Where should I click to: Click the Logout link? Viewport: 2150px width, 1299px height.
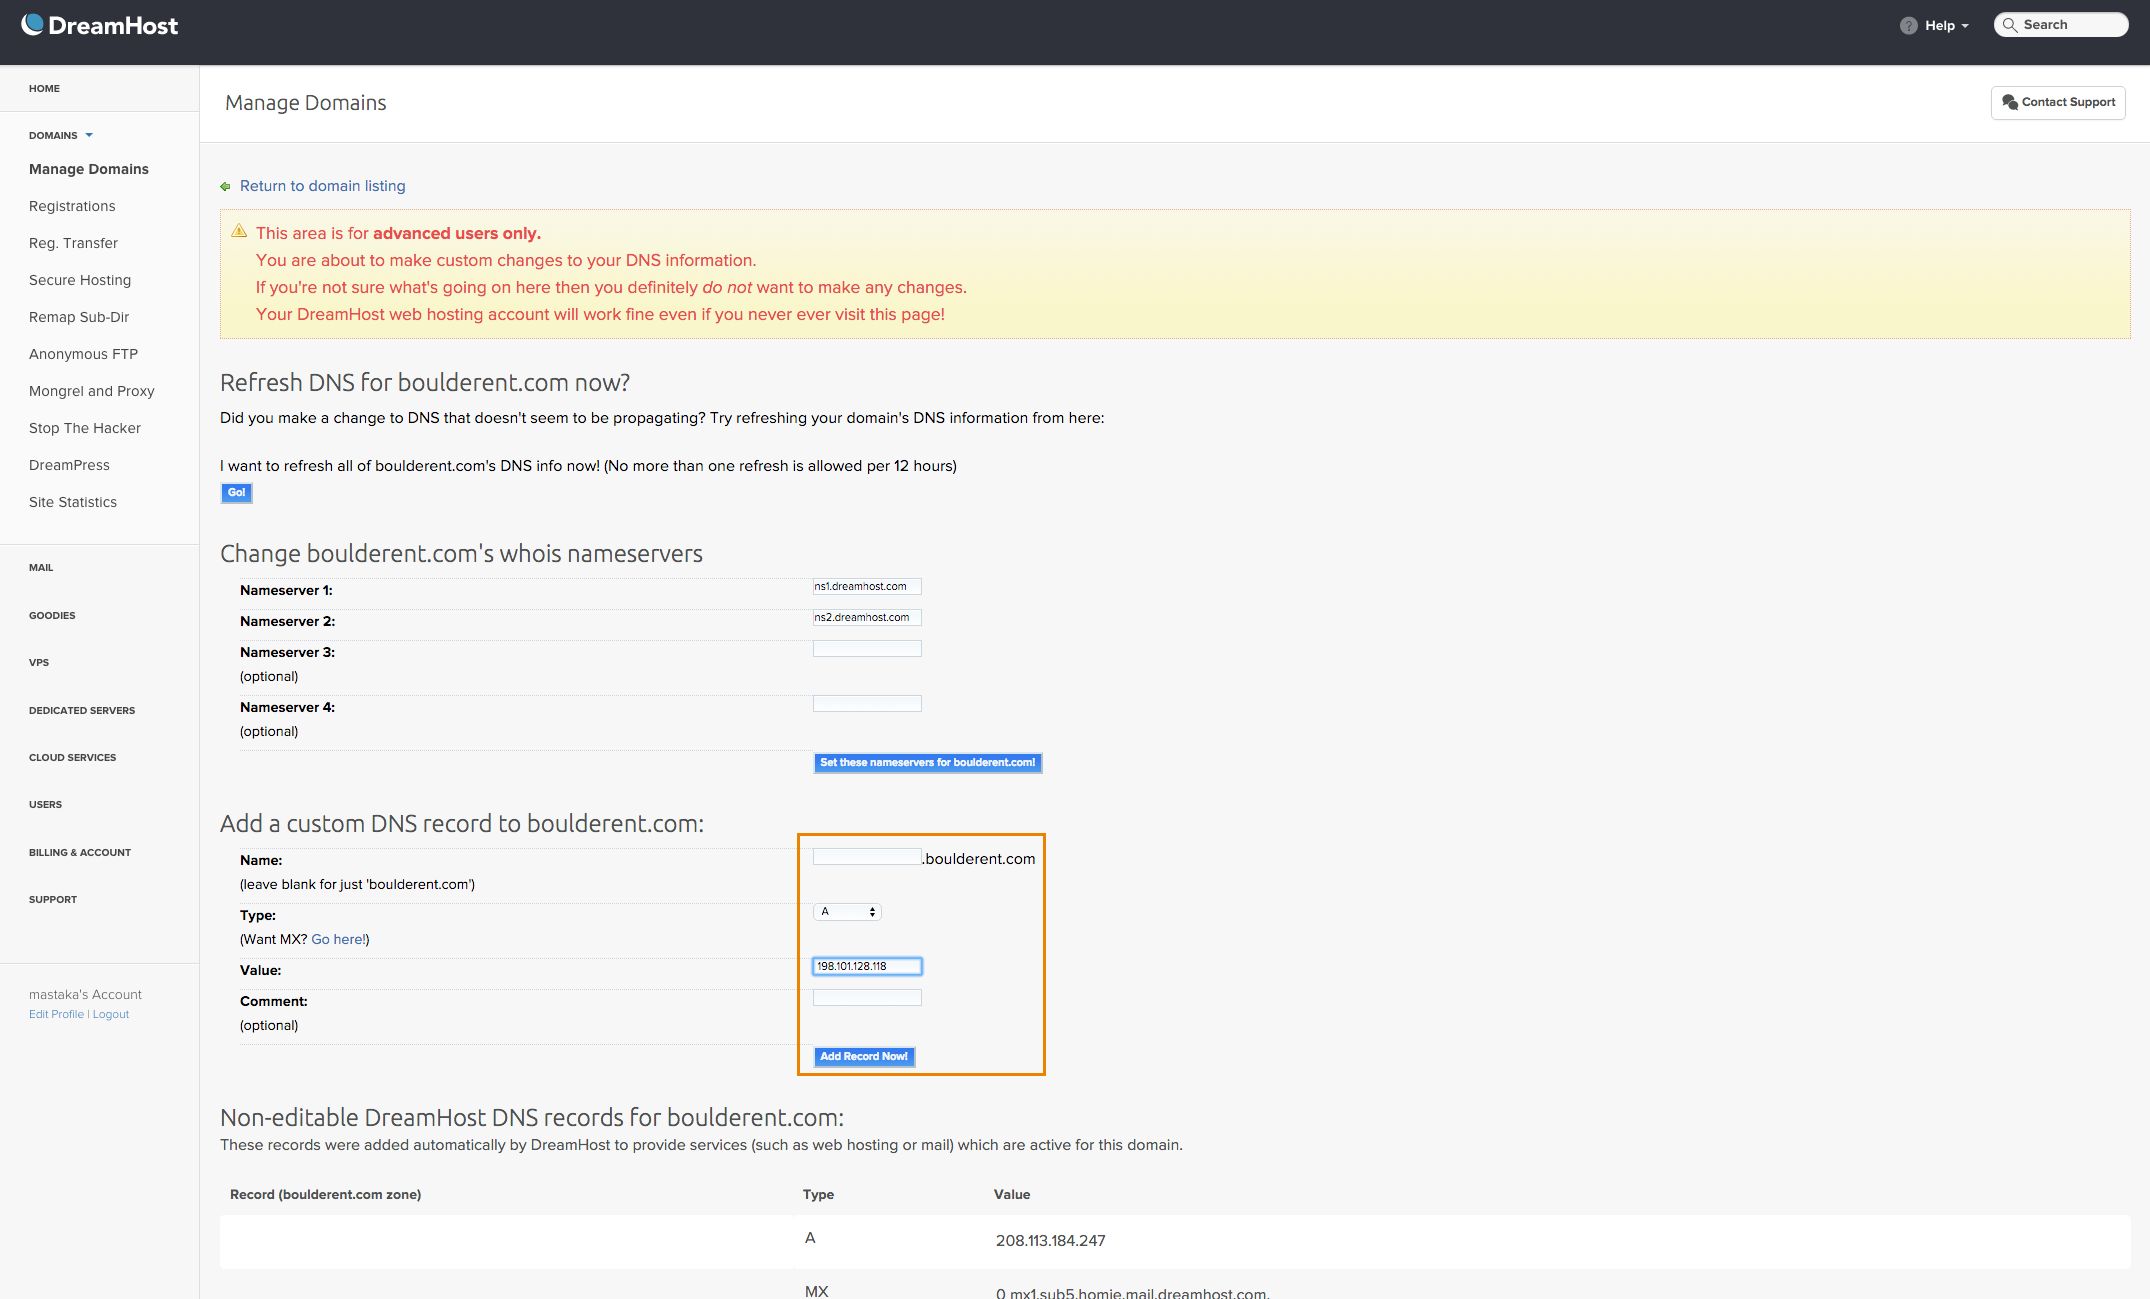pos(111,1014)
